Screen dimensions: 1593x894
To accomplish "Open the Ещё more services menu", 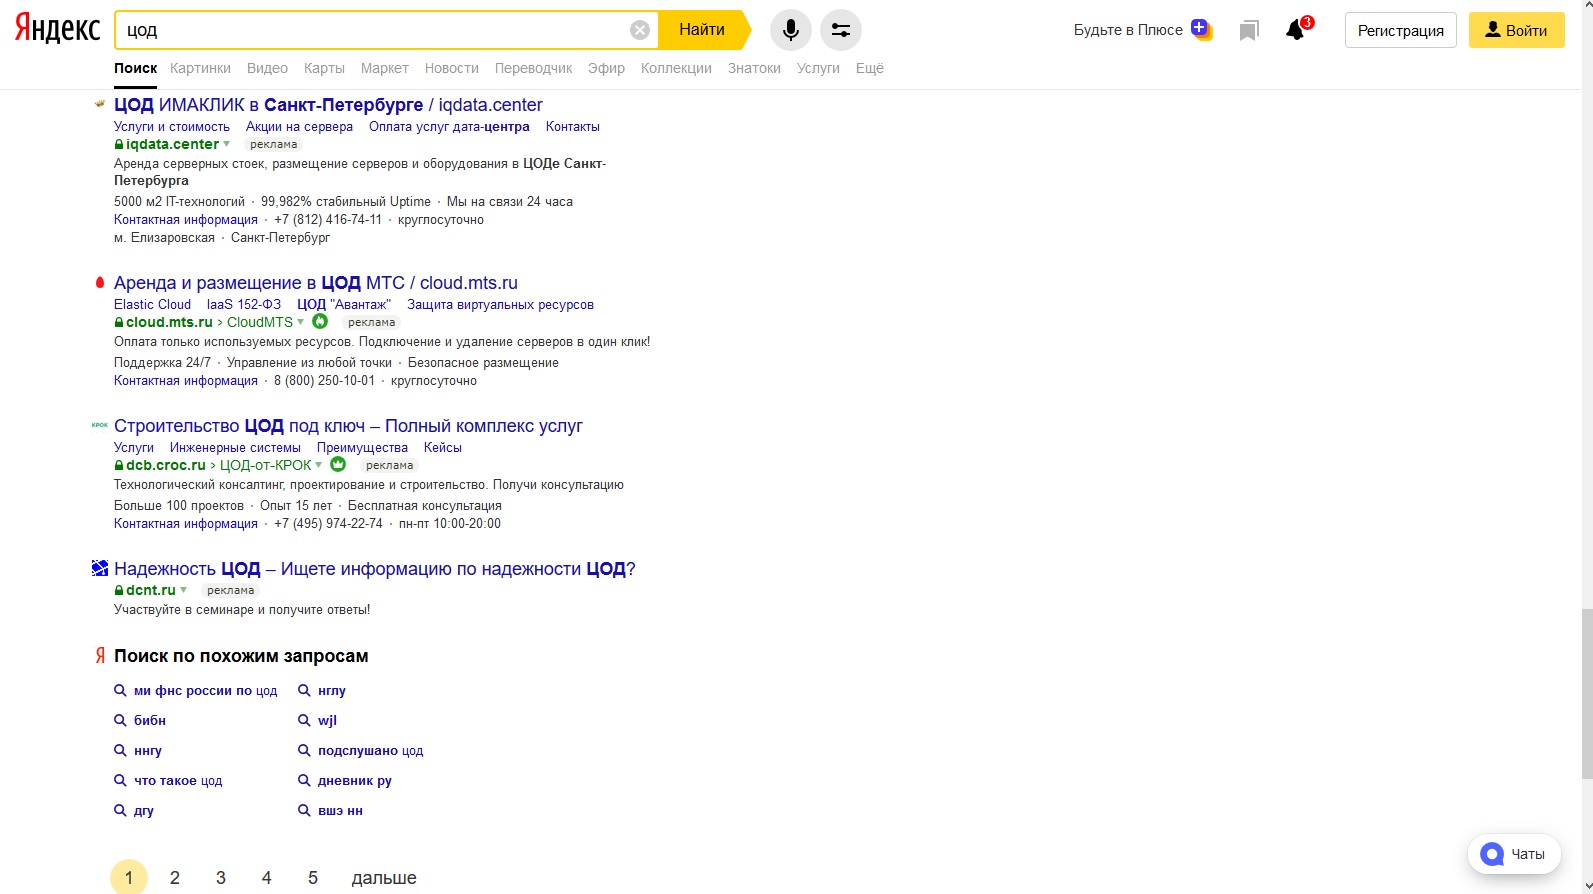I will [x=870, y=68].
